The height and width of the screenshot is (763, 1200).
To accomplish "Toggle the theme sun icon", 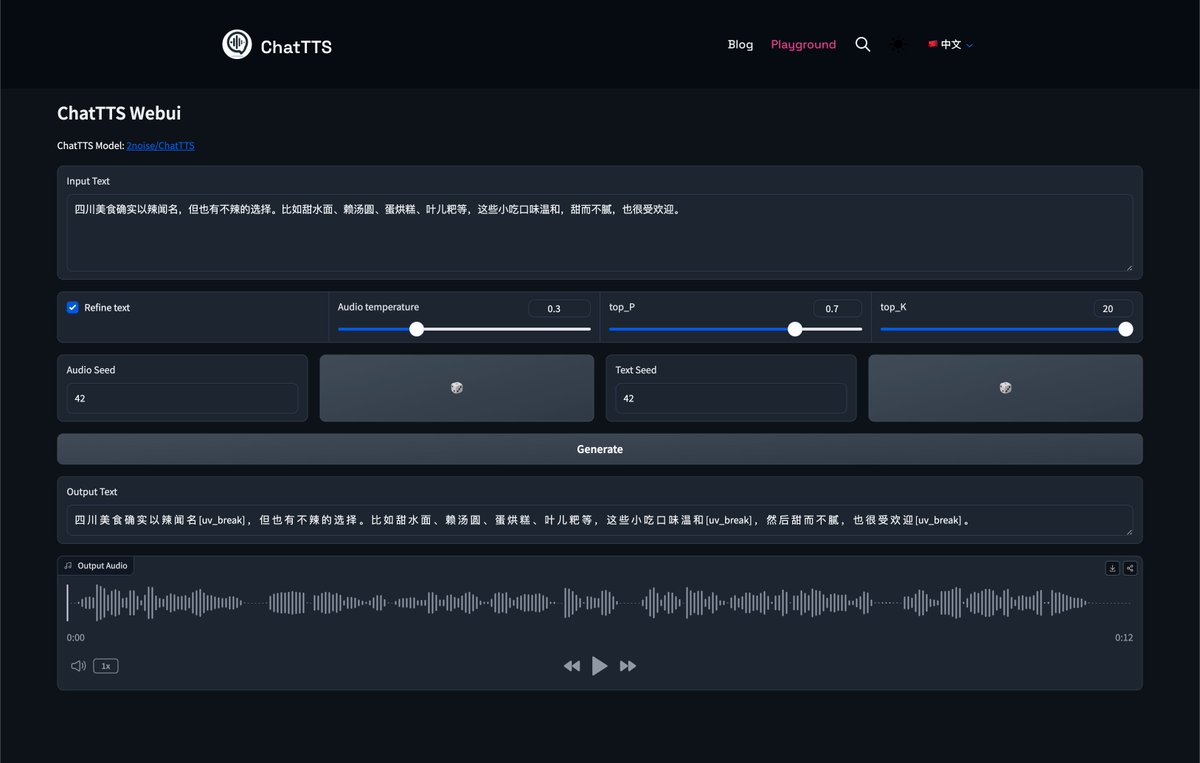I will [897, 44].
